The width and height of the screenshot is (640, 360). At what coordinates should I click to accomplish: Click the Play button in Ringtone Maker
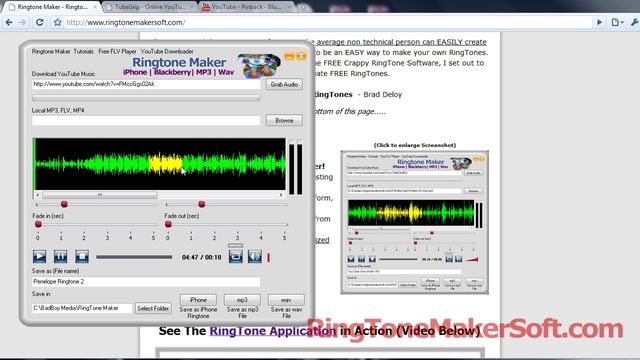[40, 257]
